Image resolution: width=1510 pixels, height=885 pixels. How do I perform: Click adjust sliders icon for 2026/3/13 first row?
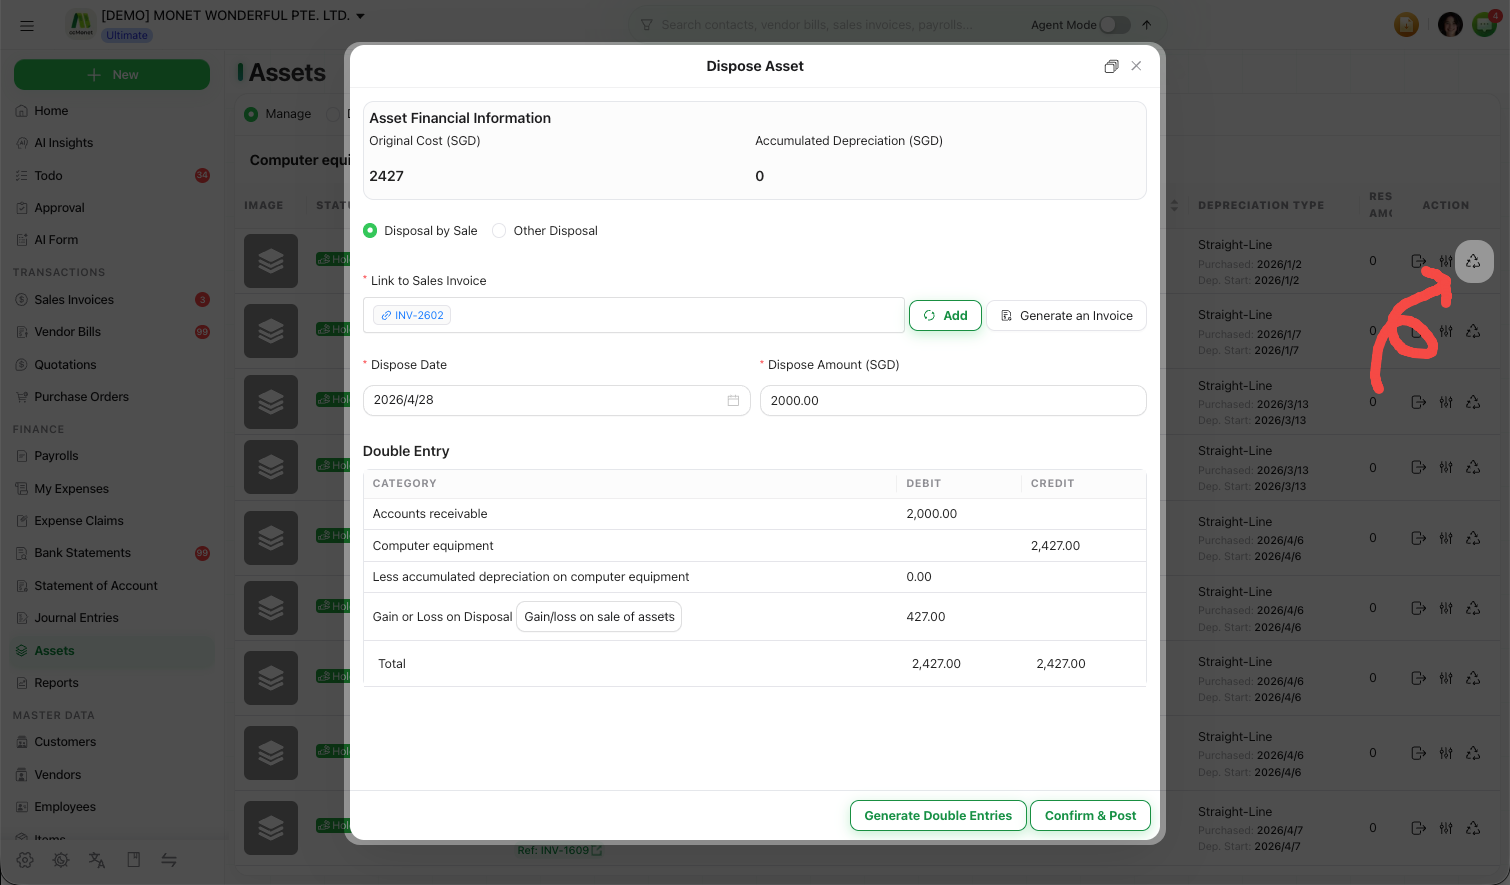click(x=1446, y=402)
